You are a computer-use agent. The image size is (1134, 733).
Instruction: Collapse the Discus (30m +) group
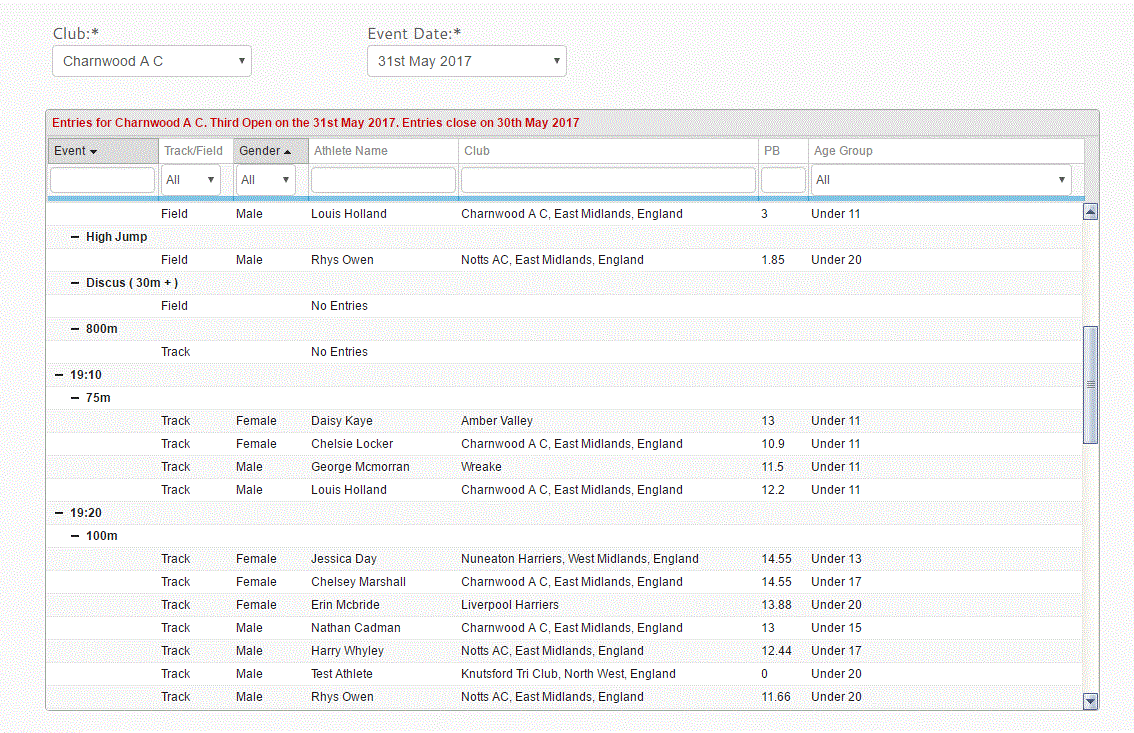point(75,283)
